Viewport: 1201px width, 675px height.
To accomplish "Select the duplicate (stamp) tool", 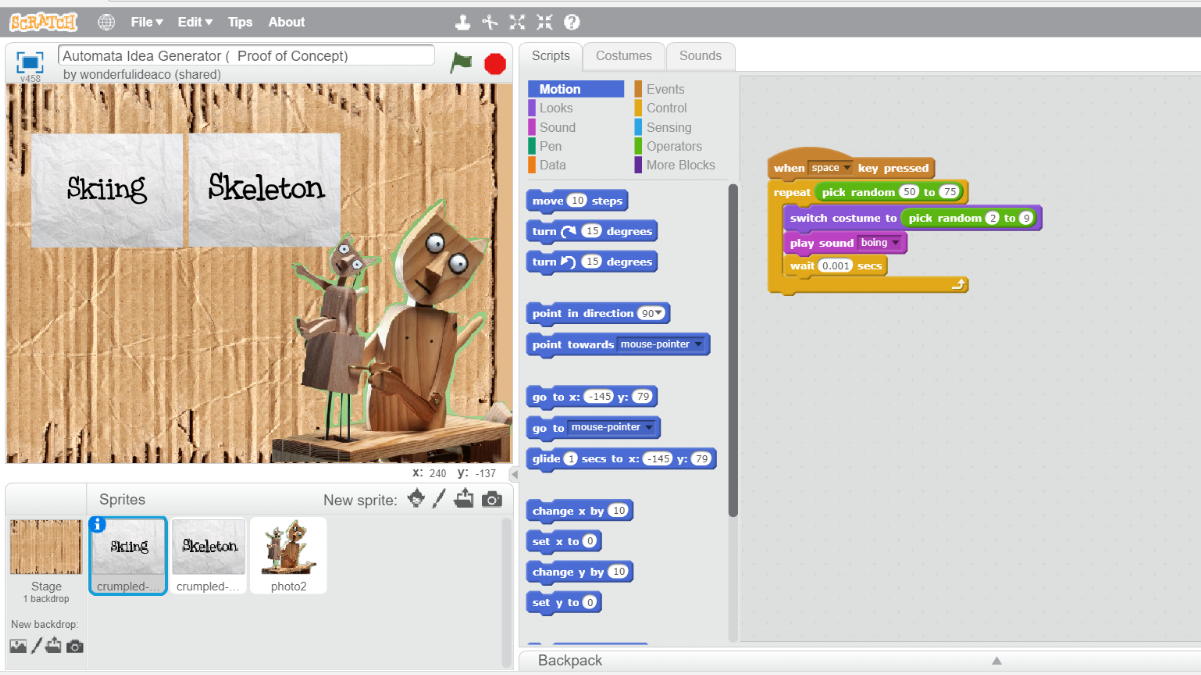I will pos(463,21).
